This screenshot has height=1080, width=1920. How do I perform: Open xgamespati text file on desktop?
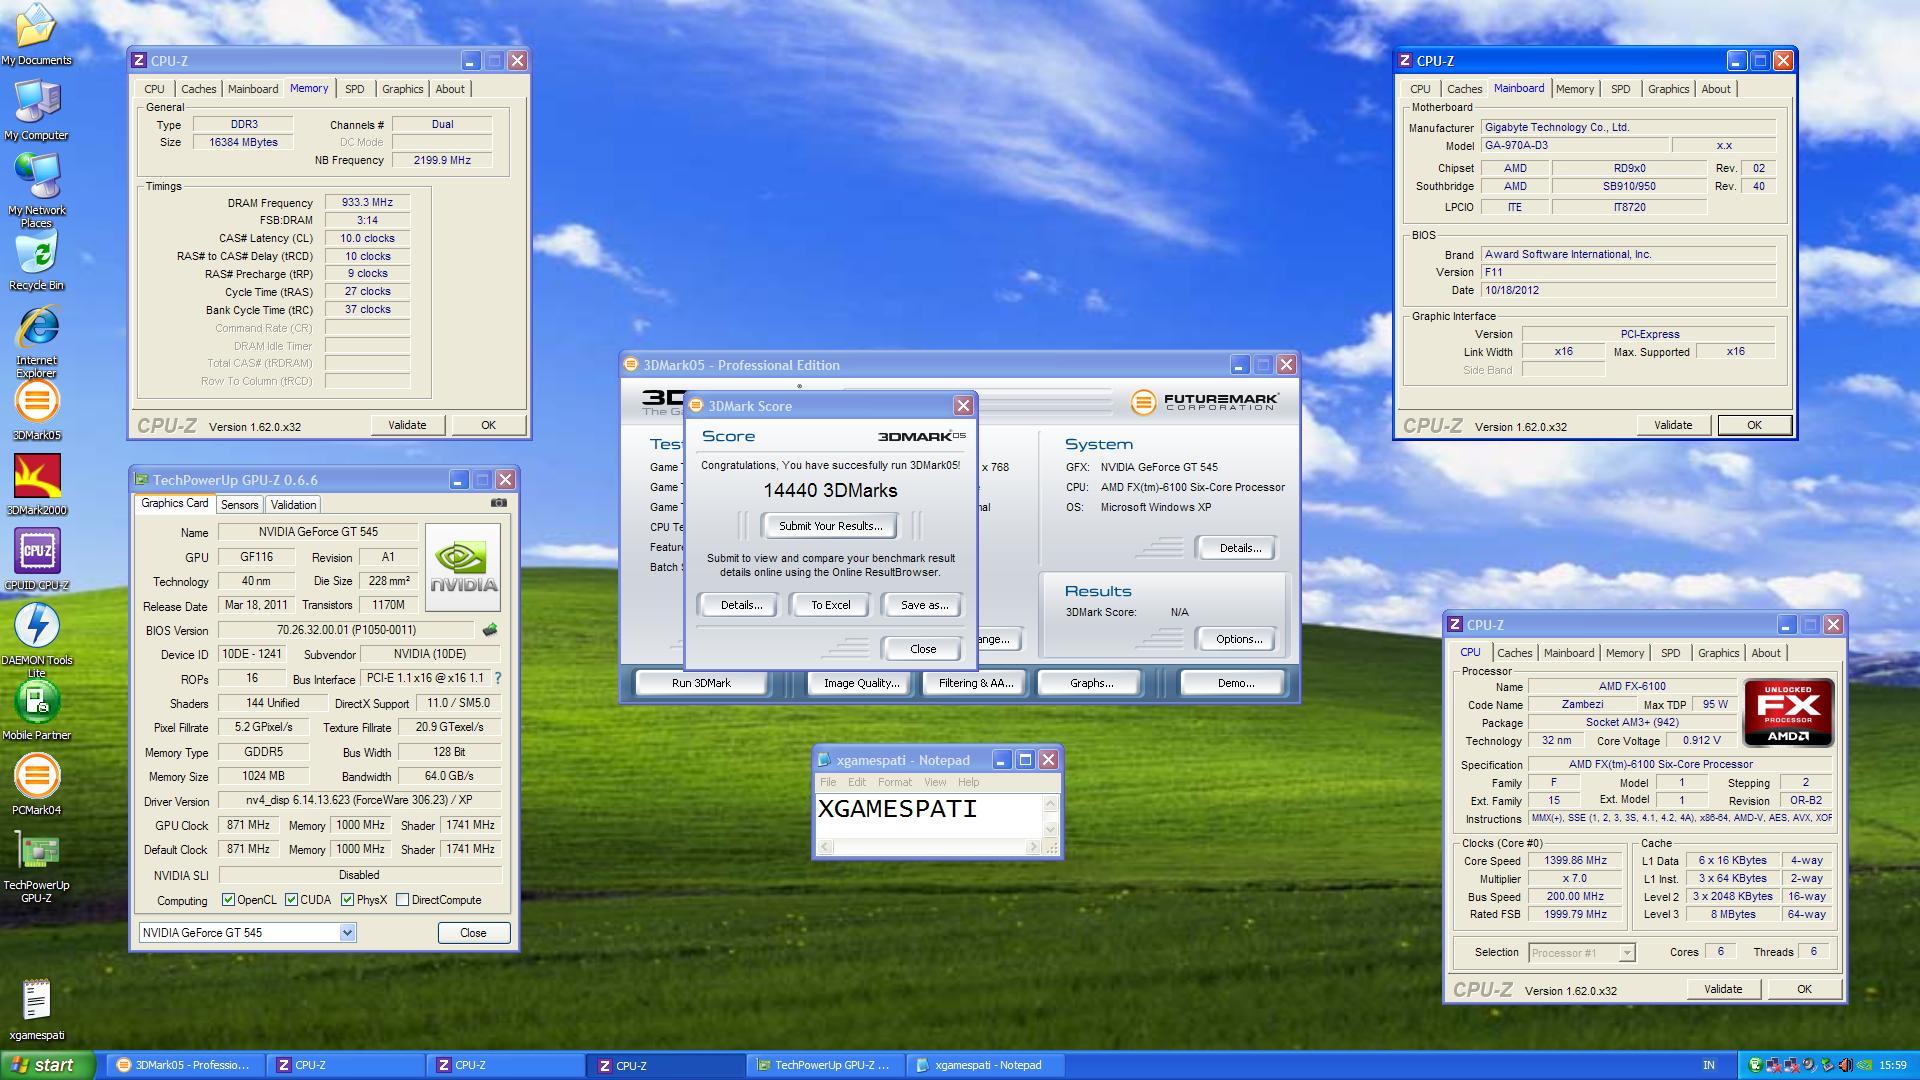tap(36, 1009)
